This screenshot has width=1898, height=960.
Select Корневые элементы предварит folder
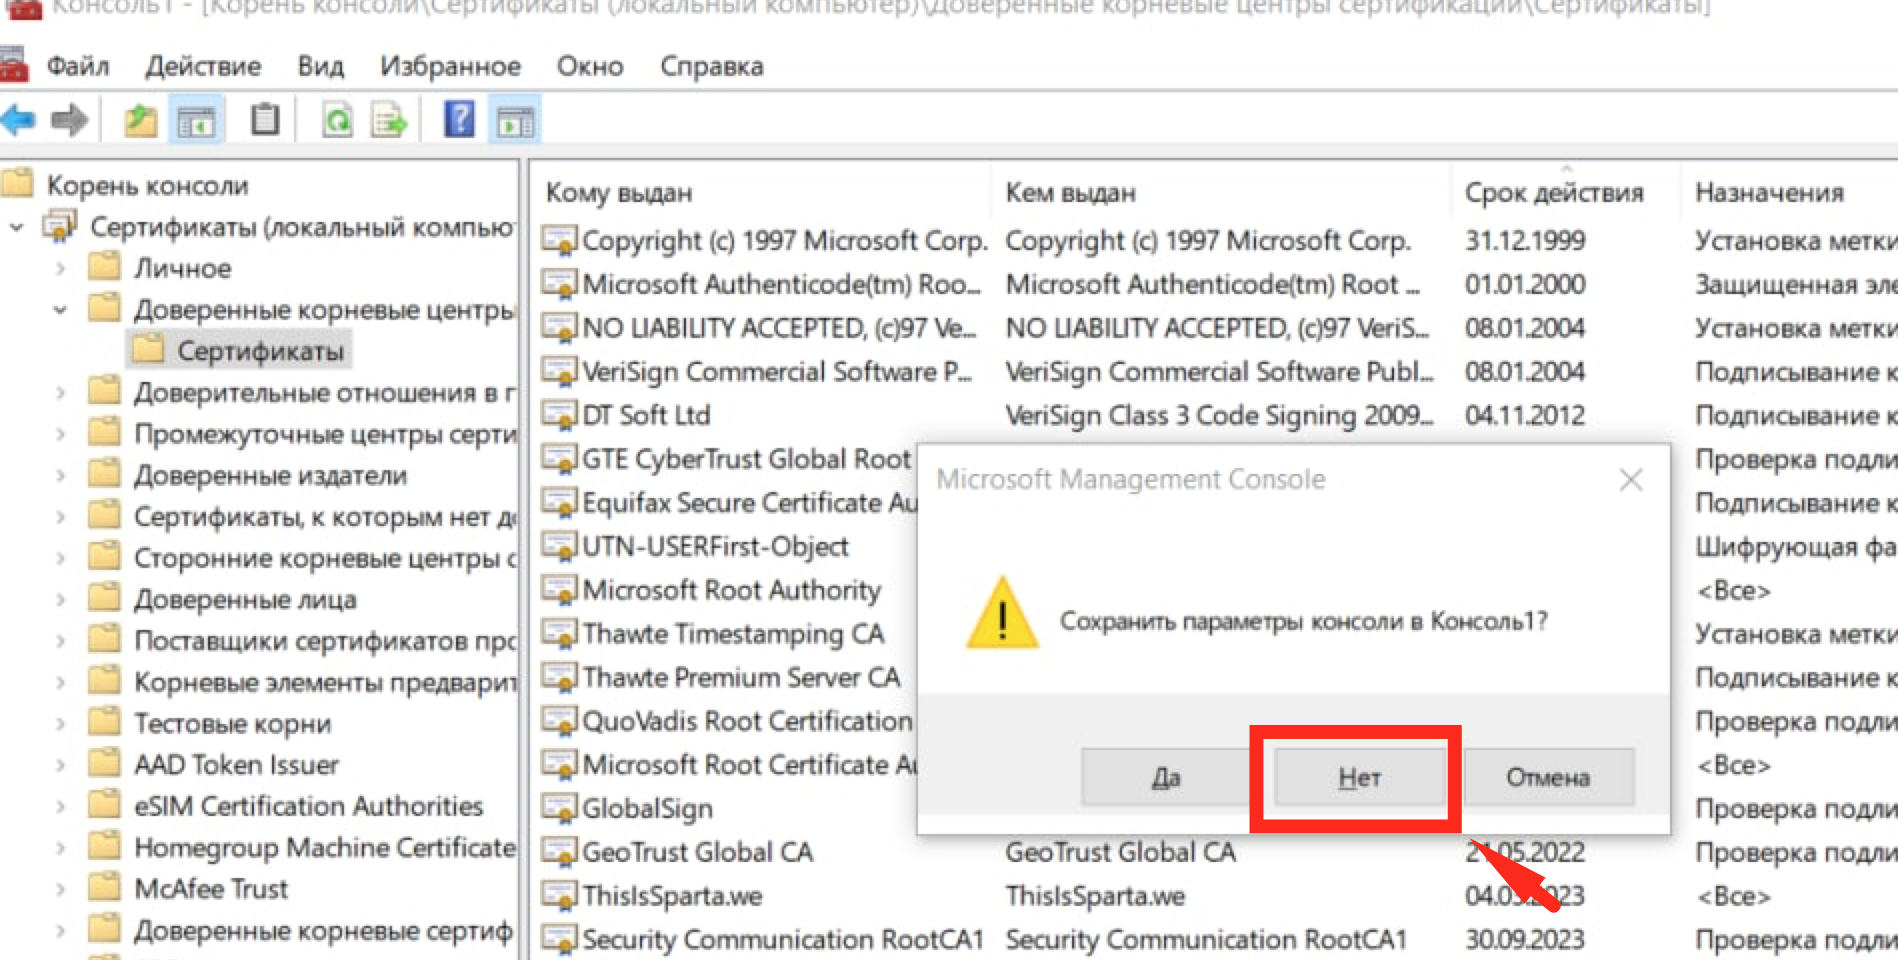pyautogui.click(x=325, y=682)
